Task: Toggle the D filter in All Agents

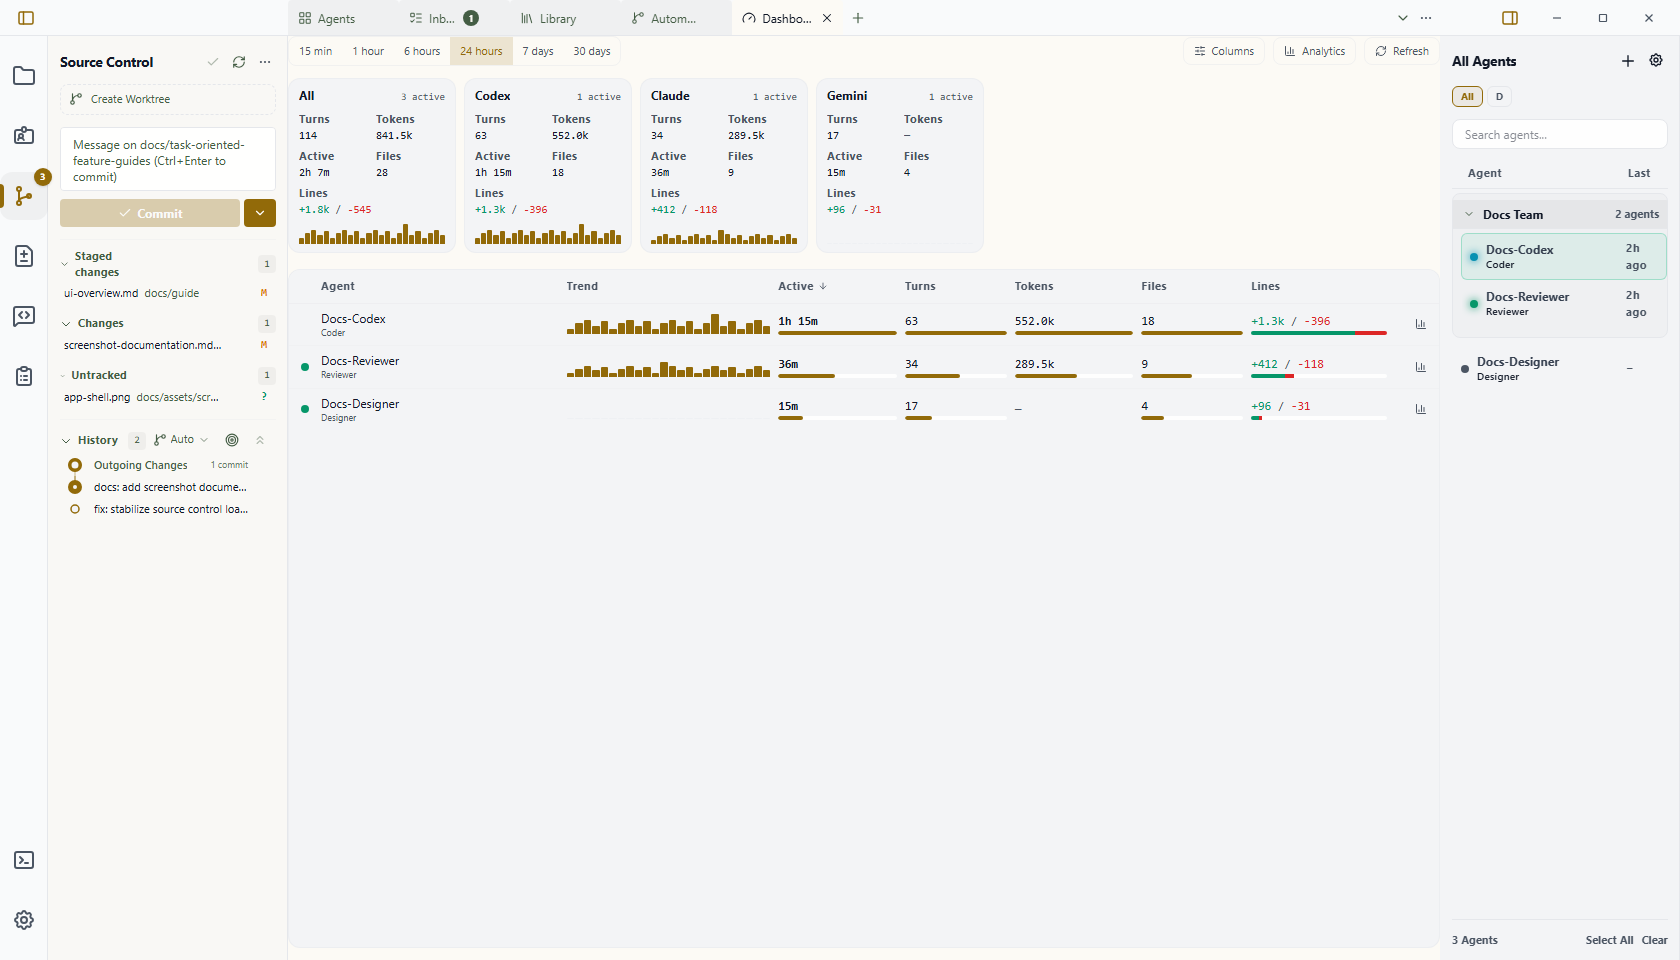Action: tap(1499, 97)
